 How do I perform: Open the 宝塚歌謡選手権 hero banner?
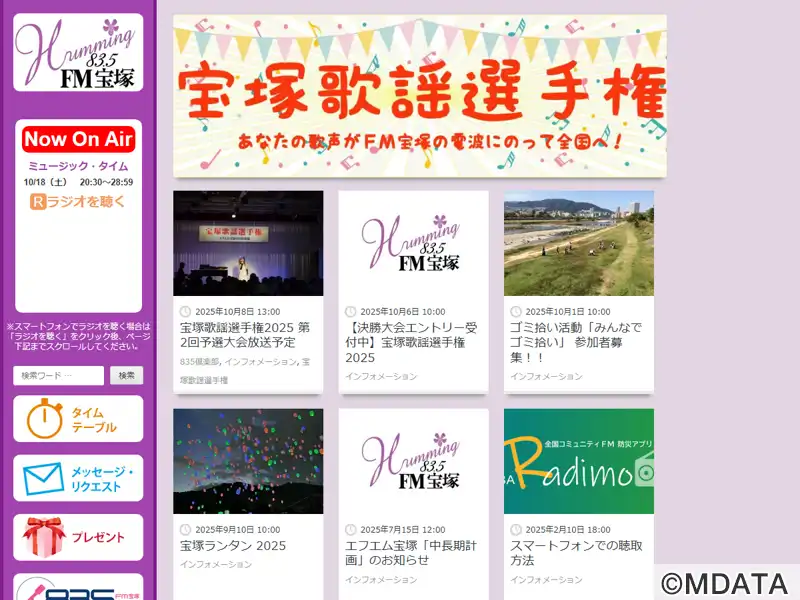[x=420, y=96]
